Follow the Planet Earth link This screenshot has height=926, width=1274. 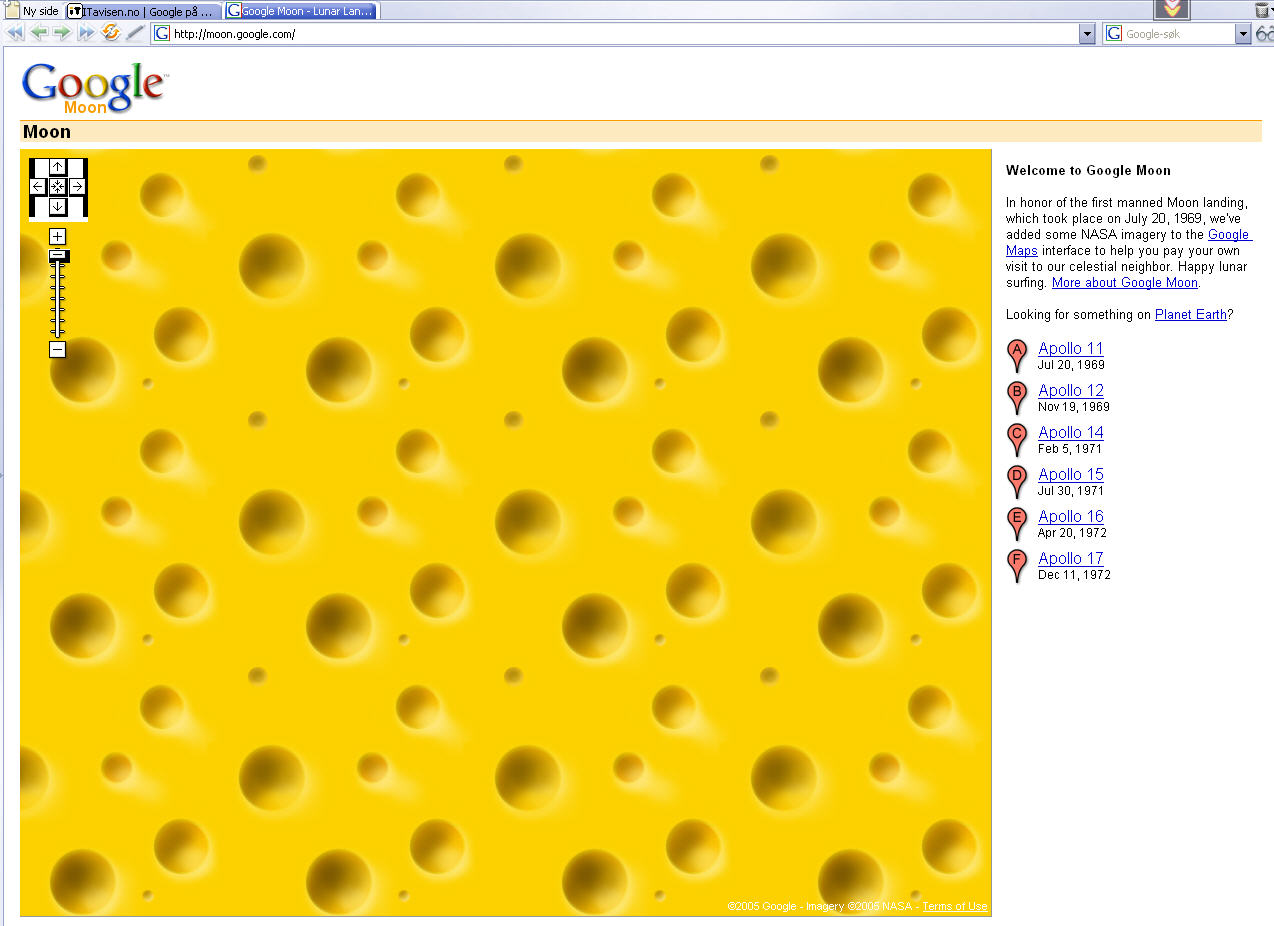[1190, 314]
